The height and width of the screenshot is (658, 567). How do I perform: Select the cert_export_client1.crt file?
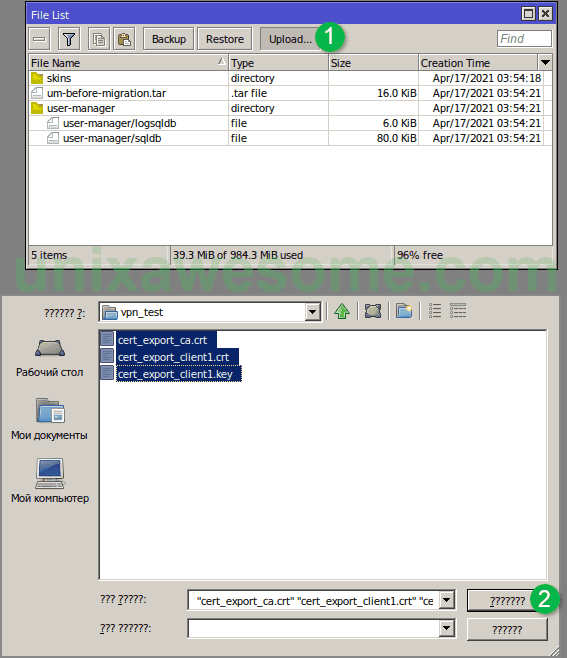point(173,357)
